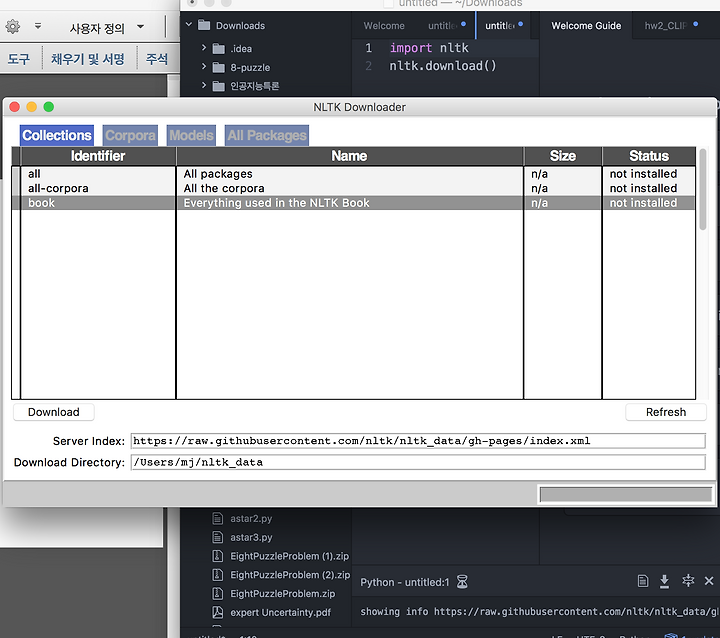Screen dimensions: 720x638
Task: Click the Refresh button
Action: [666, 412]
